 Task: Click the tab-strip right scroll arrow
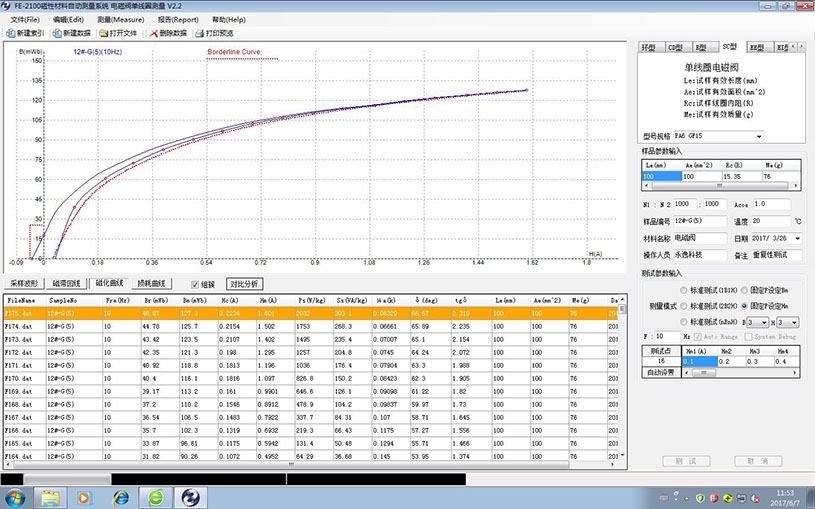tap(799, 47)
